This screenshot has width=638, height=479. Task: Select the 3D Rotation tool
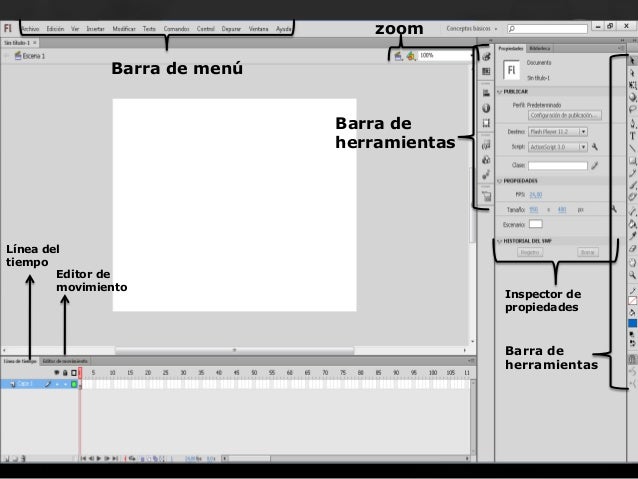pos(632,97)
